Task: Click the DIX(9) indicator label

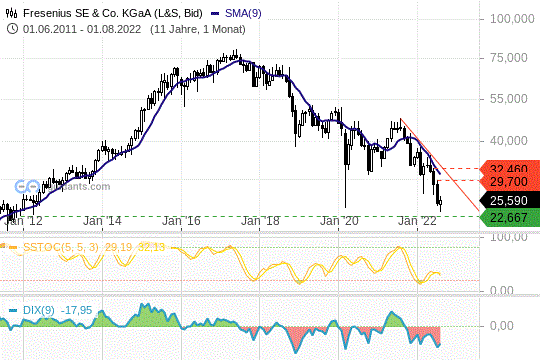Action: coord(39,310)
